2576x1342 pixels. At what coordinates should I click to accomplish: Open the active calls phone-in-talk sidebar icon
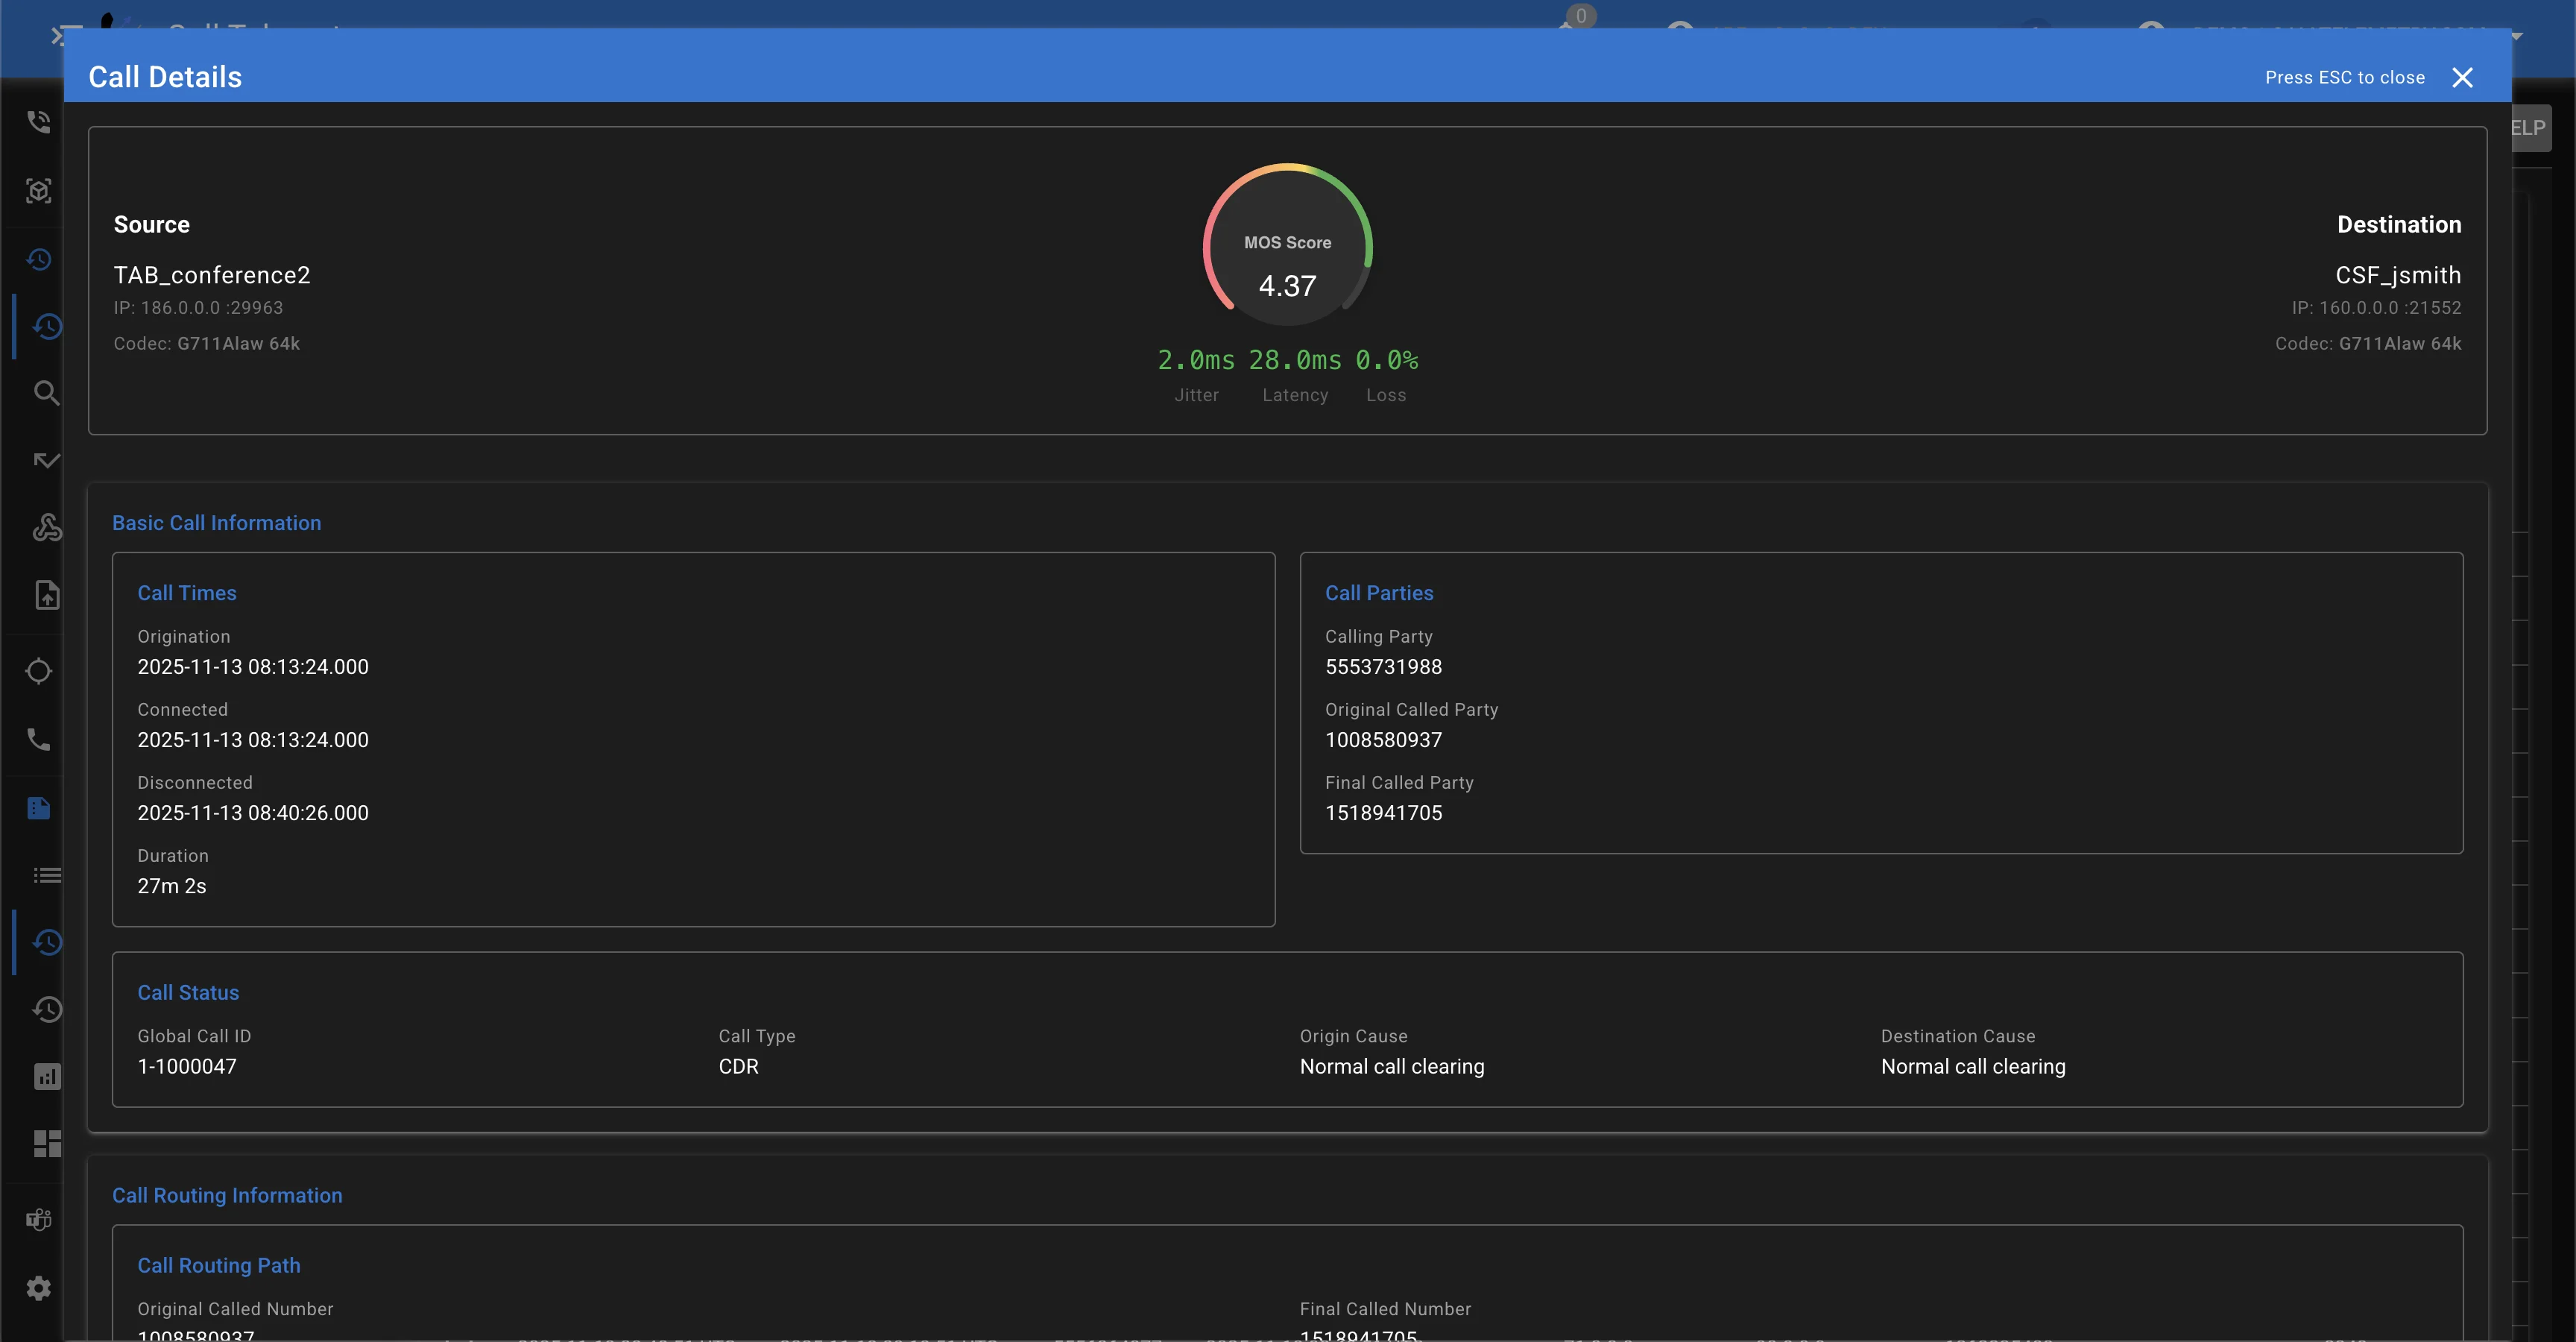tap(39, 122)
